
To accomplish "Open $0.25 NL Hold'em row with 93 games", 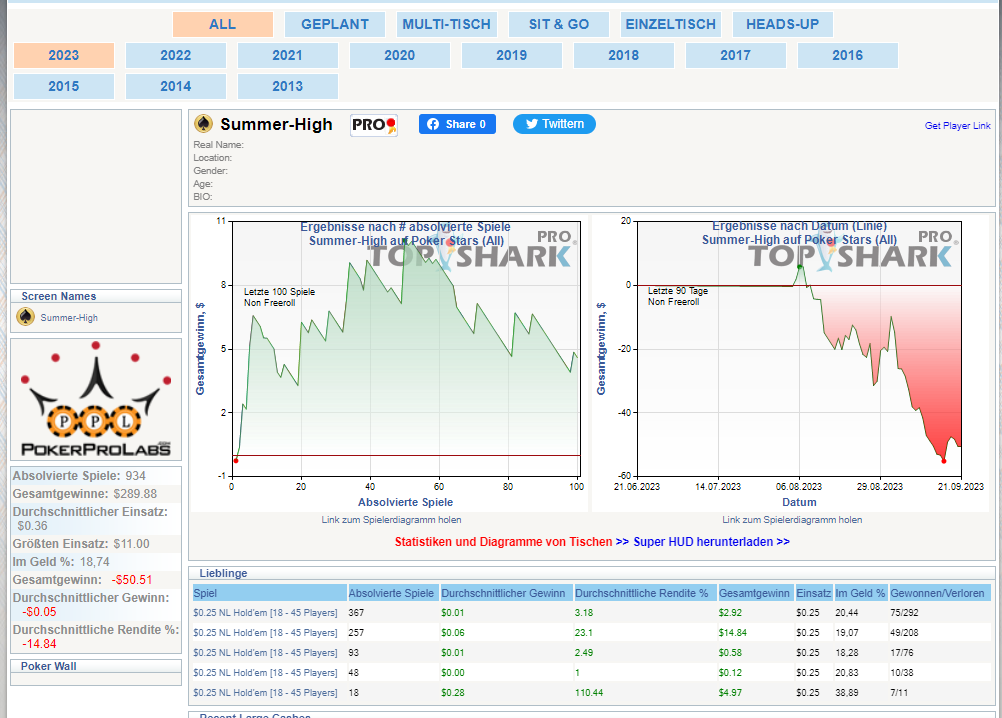I will pos(265,653).
